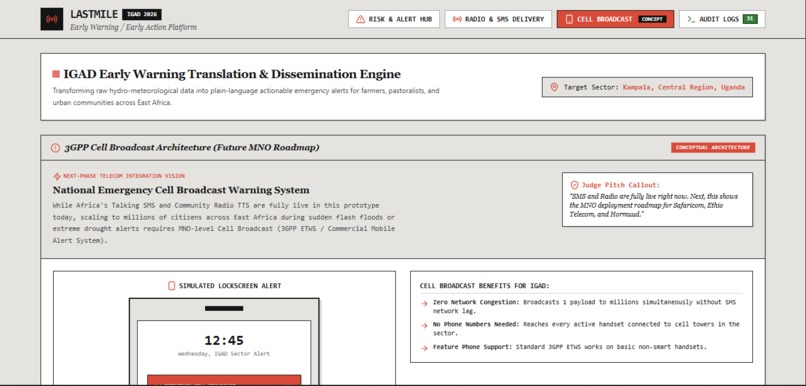The height and width of the screenshot is (386, 806).
Task: Click the IGAD 2026 badge
Action: (142, 14)
